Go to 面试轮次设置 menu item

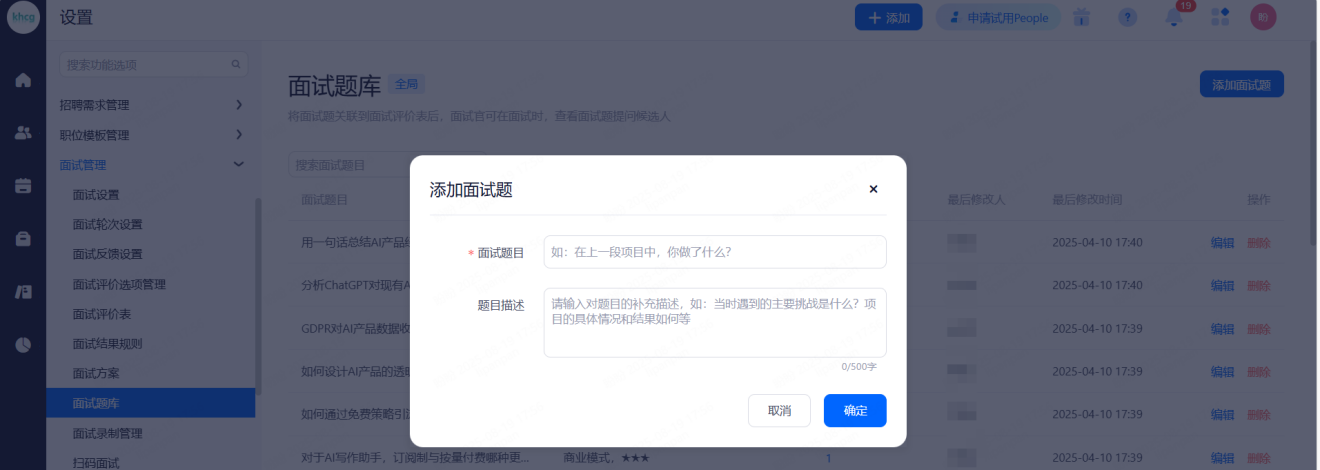pos(107,224)
